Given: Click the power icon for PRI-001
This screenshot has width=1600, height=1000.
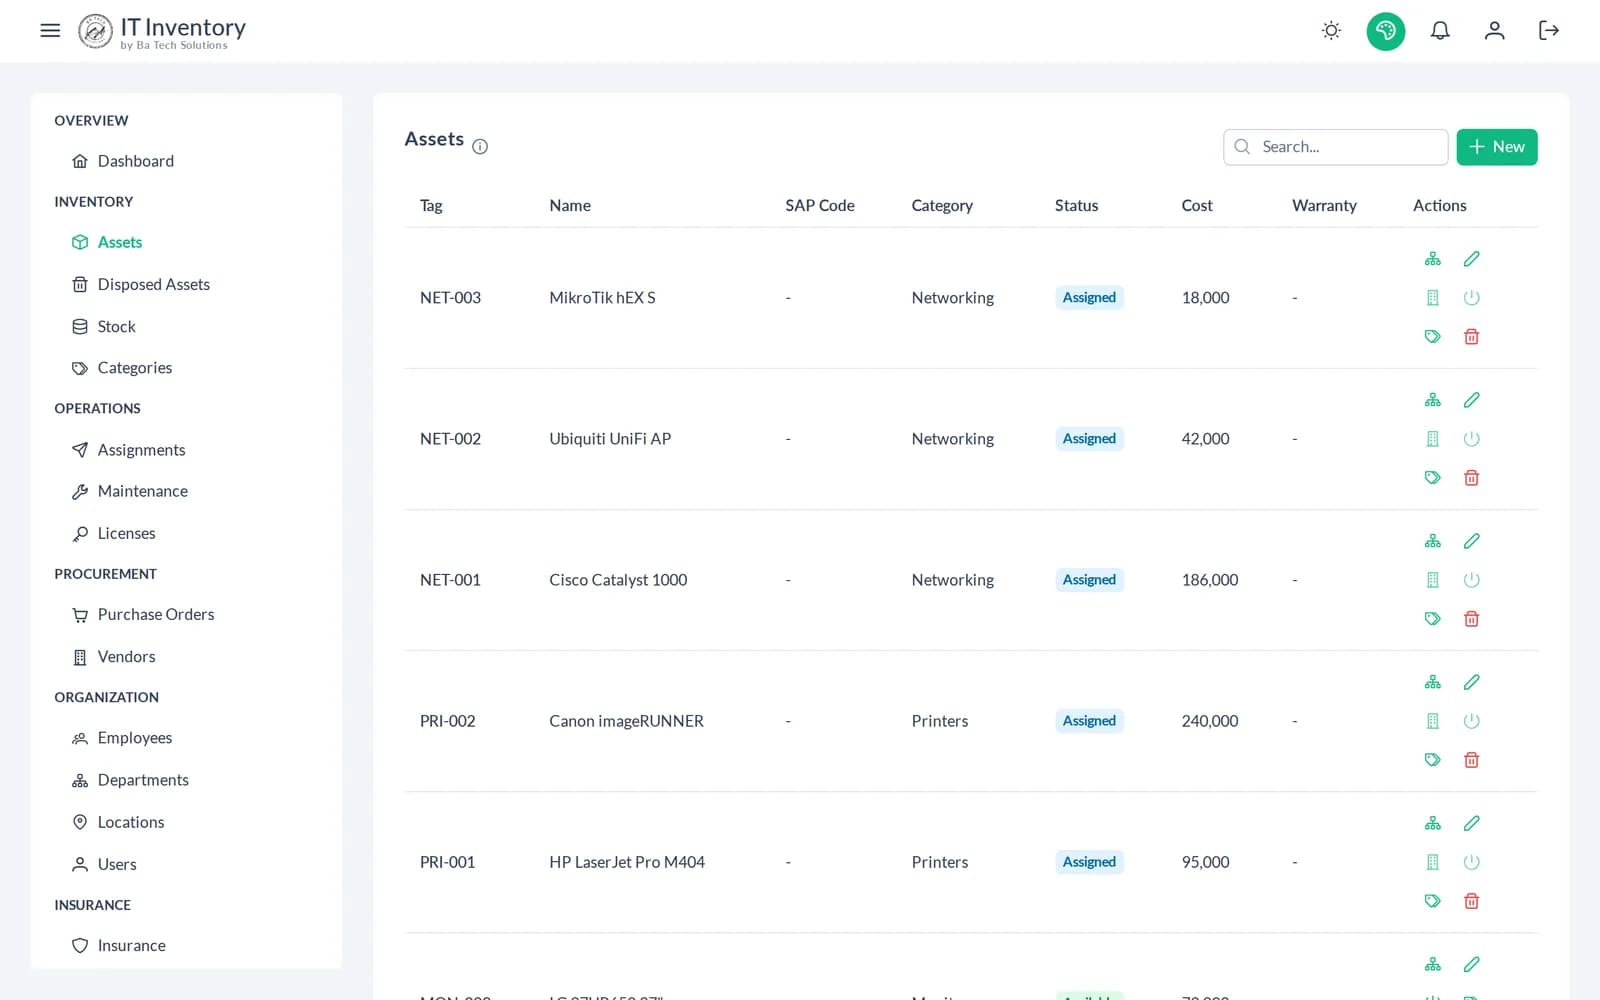Looking at the screenshot, I should click(1471, 862).
